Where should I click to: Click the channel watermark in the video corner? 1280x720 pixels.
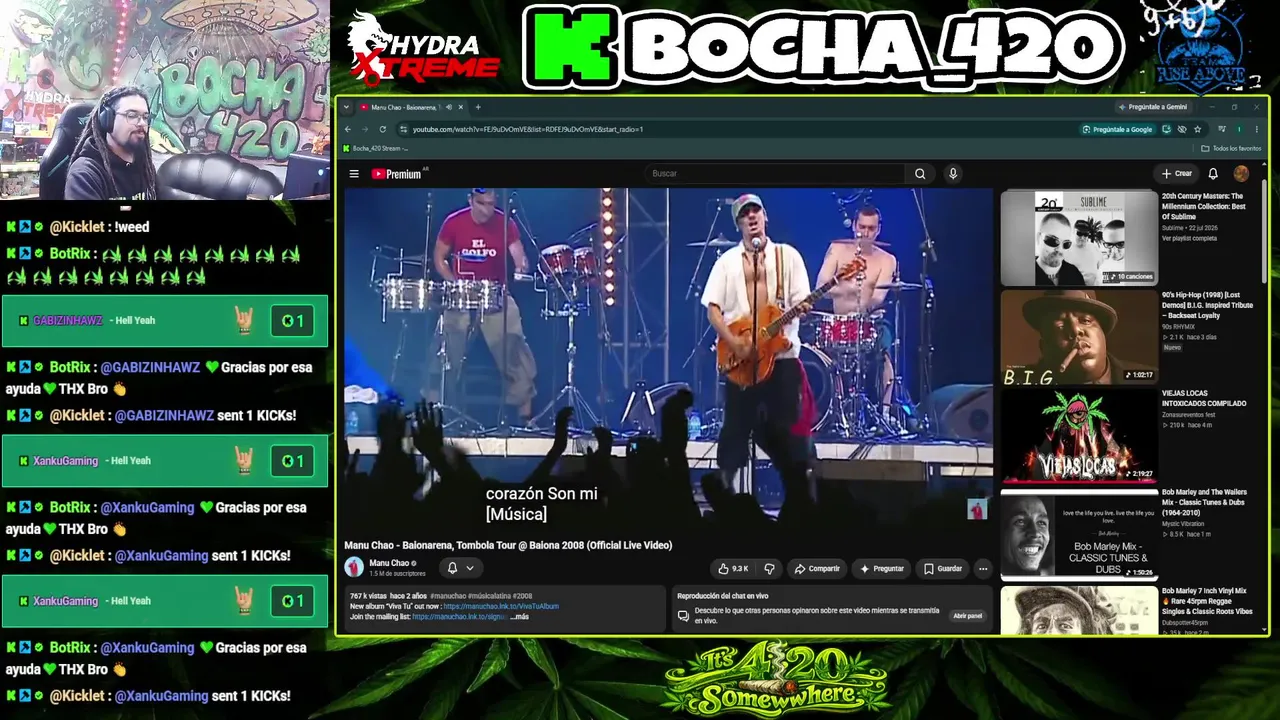977,509
